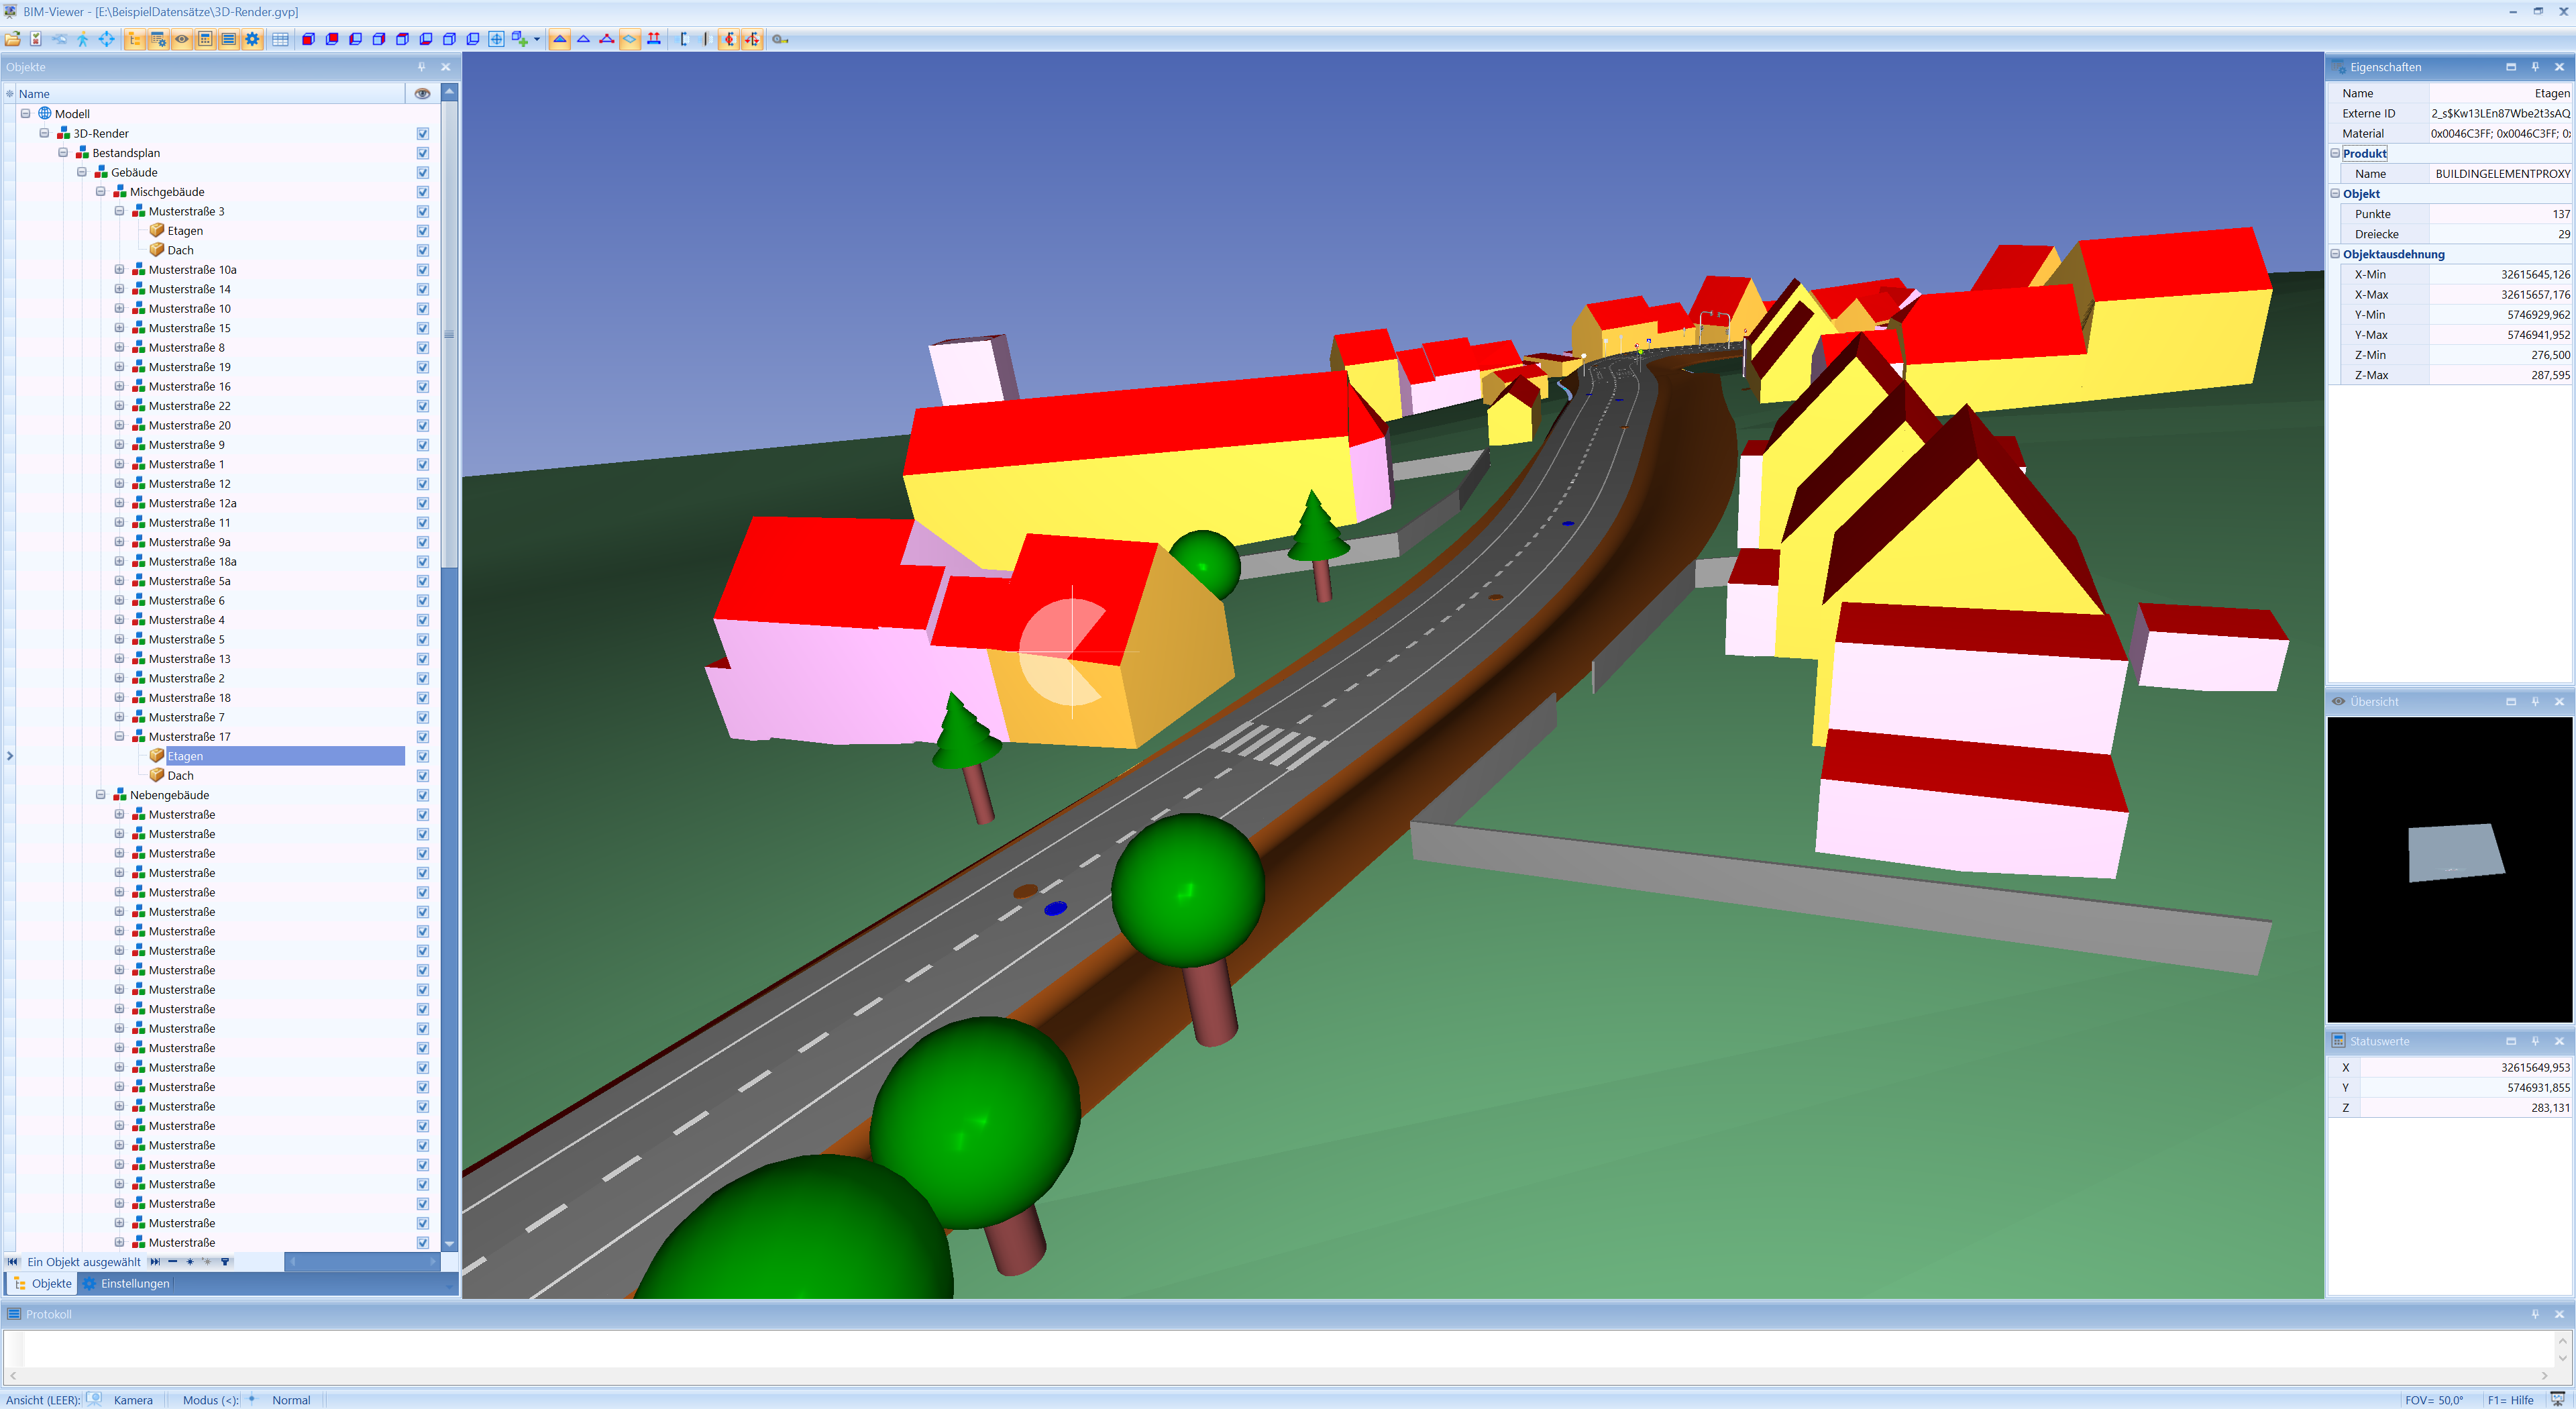Switch to the Einstellungen tab
This screenshot has width=2576, height=1409.
(126, 1283)
